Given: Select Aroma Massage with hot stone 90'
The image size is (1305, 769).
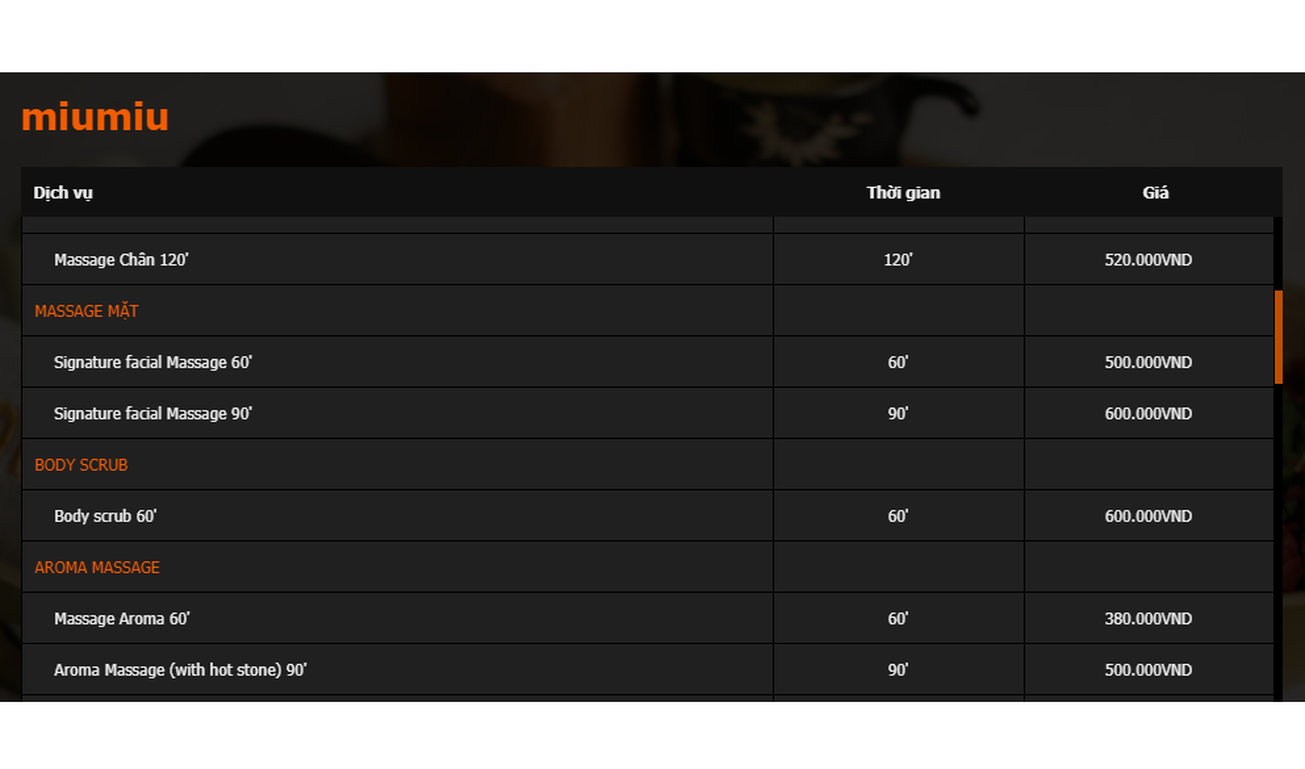Looking at the screenshot, I should [180, 670].
